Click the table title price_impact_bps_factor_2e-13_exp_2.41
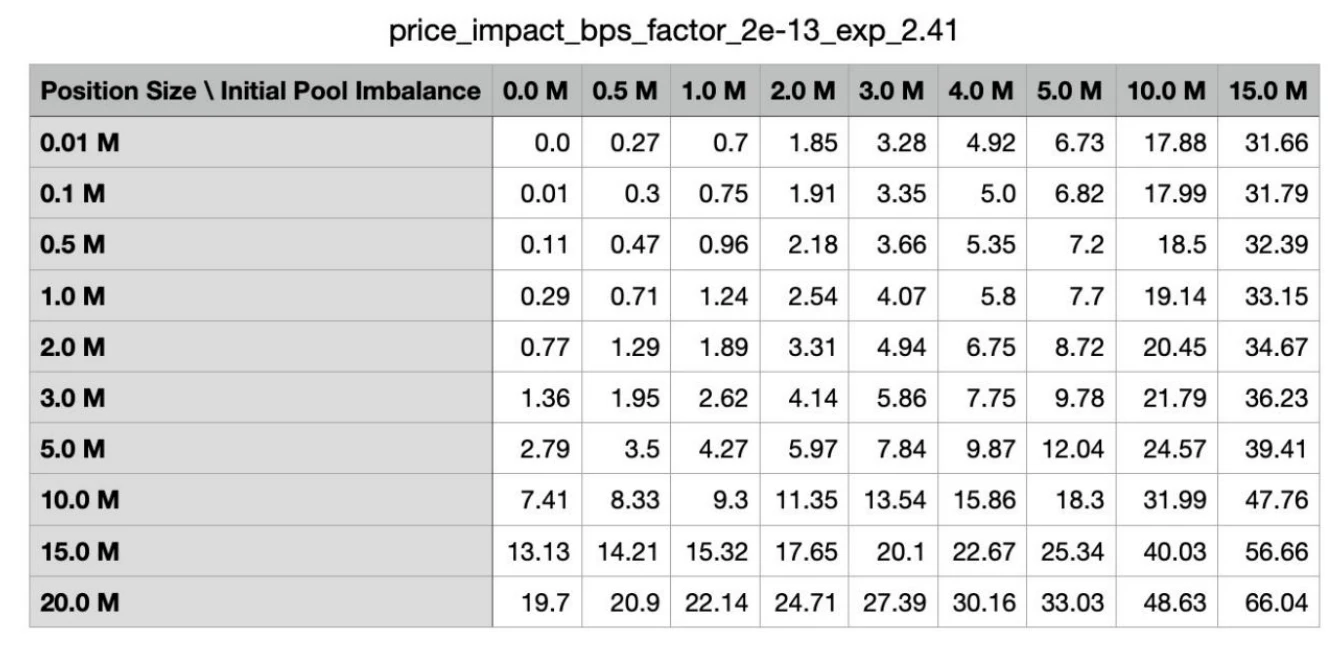This screenshot has width=1341, height=652. coord(670,33)
